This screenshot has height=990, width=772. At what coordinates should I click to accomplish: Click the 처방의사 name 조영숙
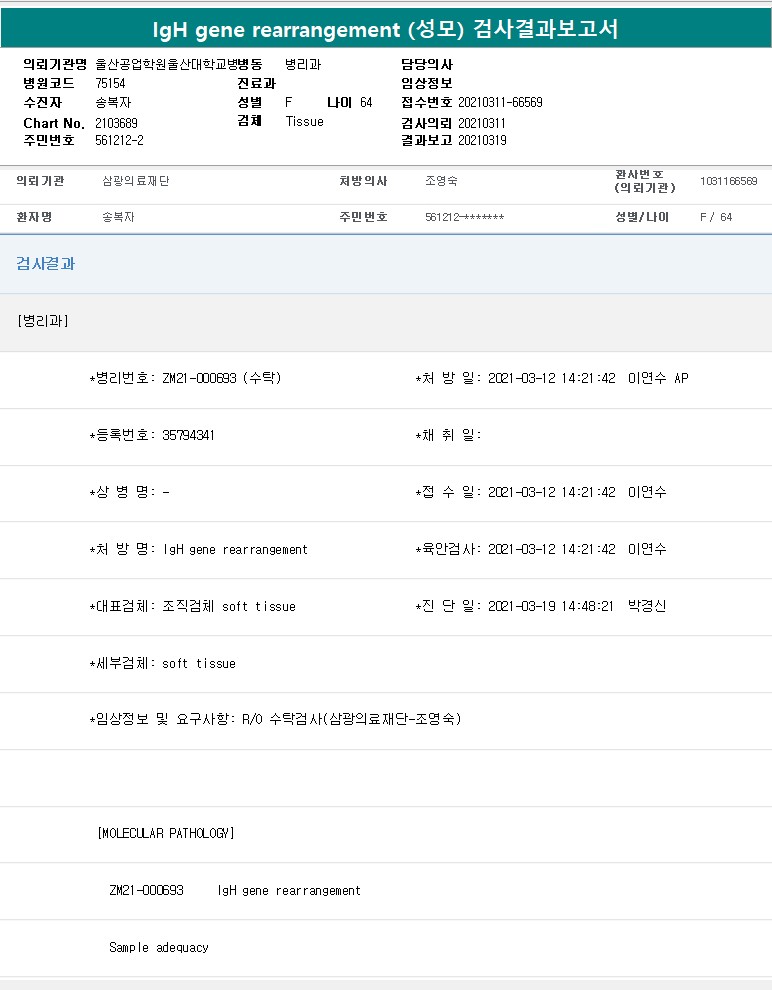click(441, 181)
